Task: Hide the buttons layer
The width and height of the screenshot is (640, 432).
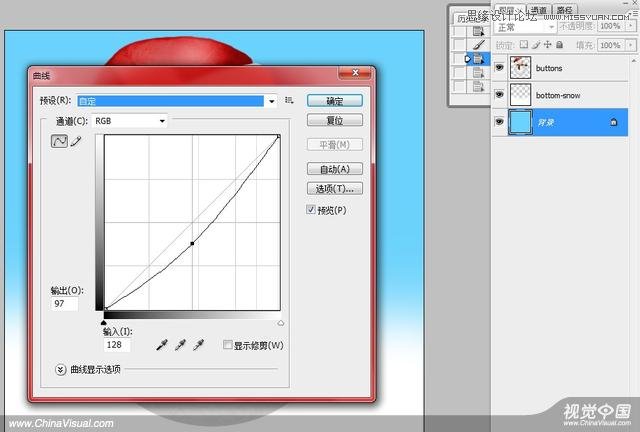Action: click(x=499, y=67)
